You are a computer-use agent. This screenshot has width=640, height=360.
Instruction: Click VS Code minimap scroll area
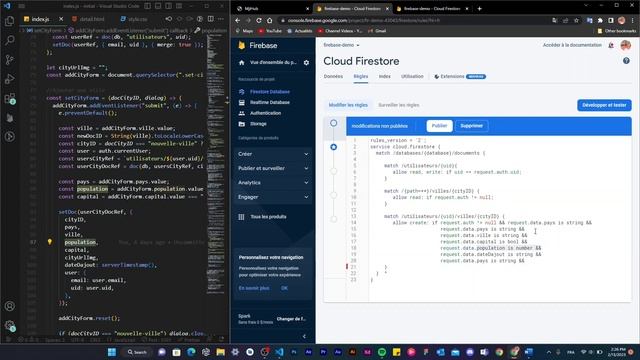click(x=216, y=163)
